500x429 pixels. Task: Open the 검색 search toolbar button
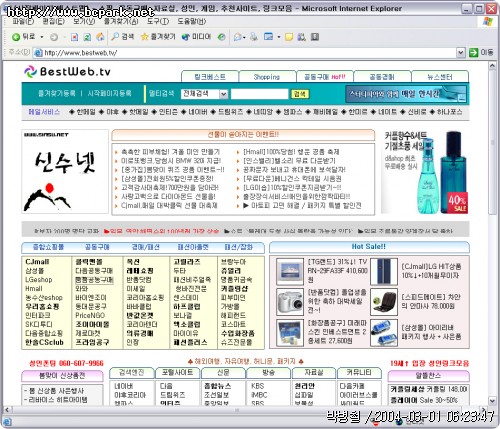point(122,37)
